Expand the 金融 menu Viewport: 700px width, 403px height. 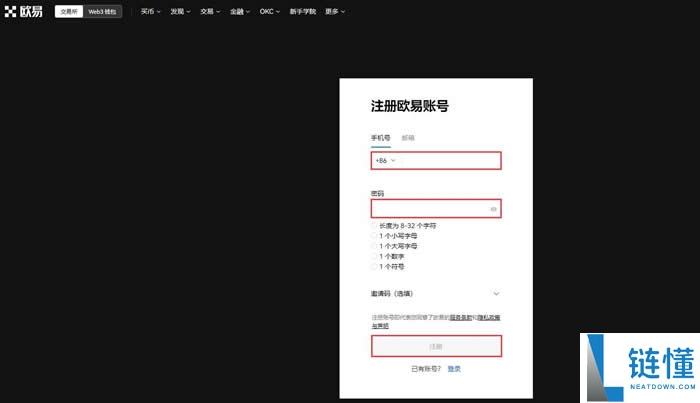click(240, 12)
